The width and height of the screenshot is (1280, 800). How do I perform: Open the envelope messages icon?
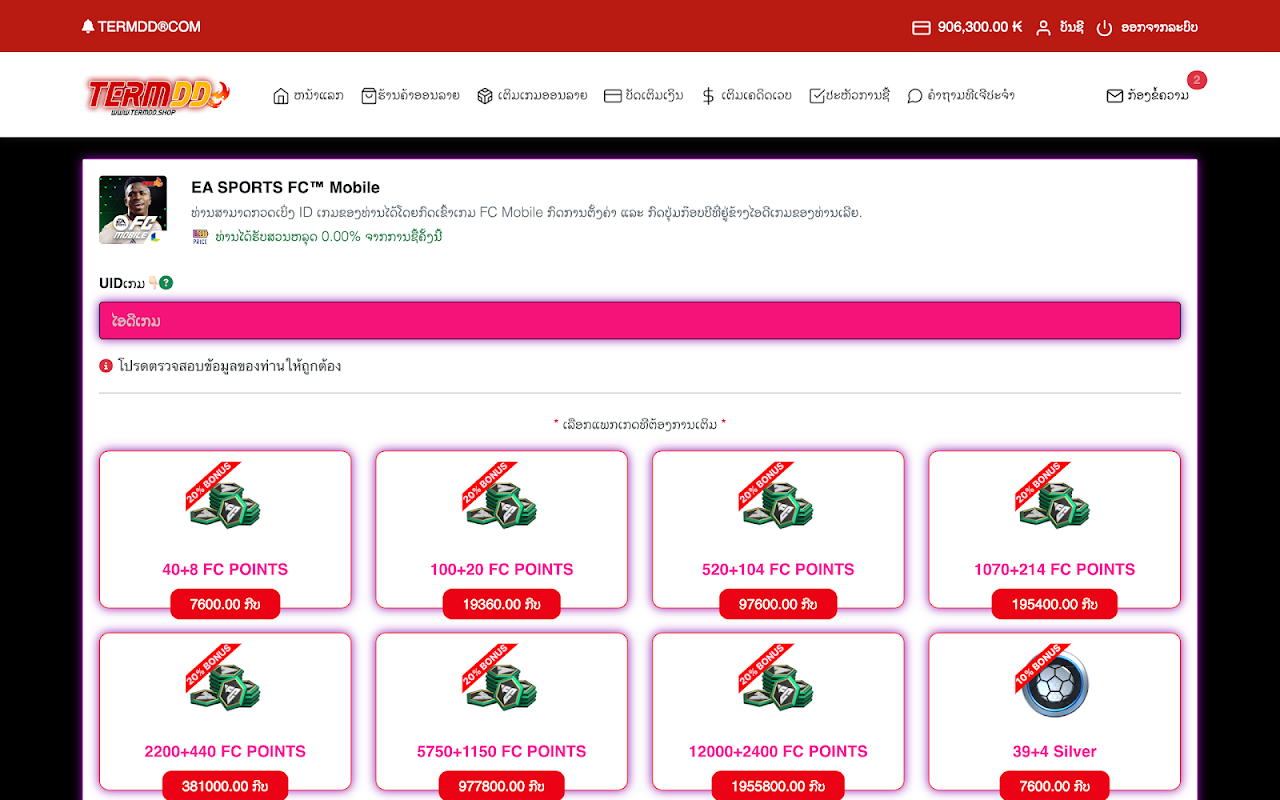coord(1115,96)
